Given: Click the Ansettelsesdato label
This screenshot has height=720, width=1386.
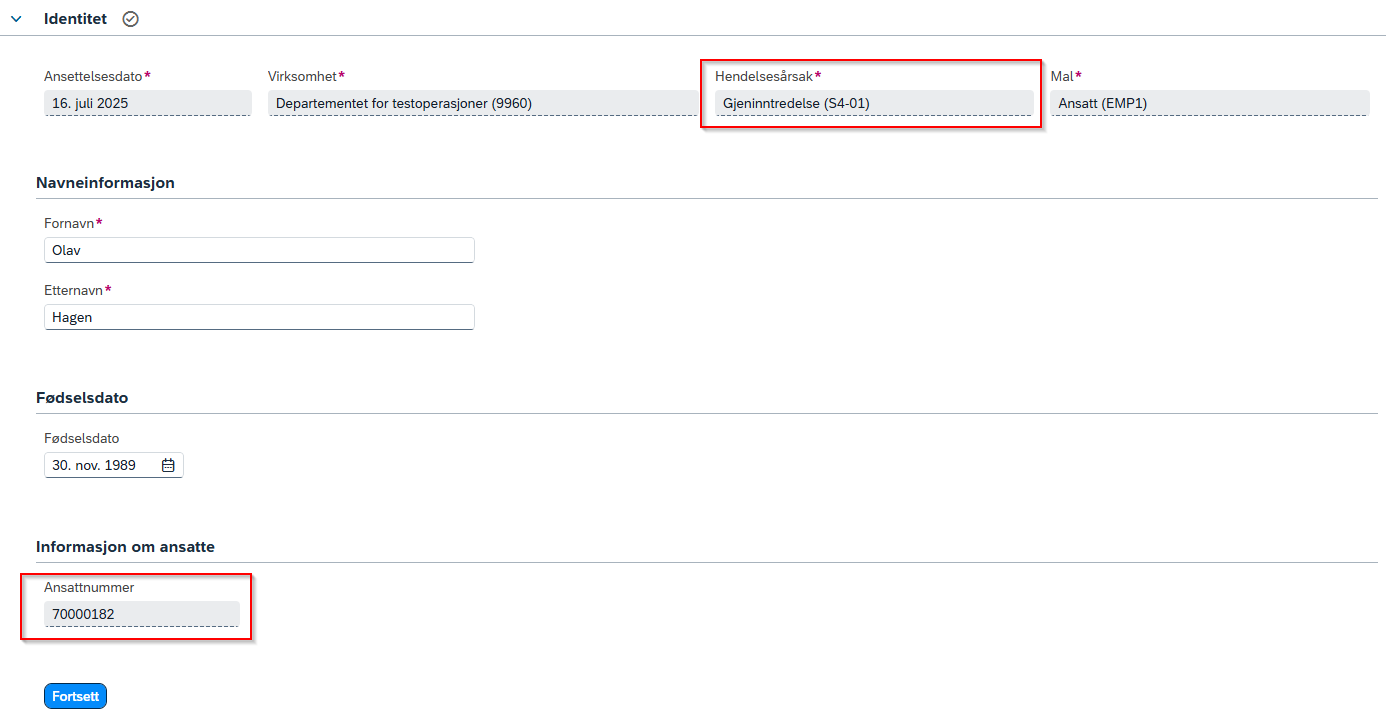Looking at the screenshot, I should 94,76.
